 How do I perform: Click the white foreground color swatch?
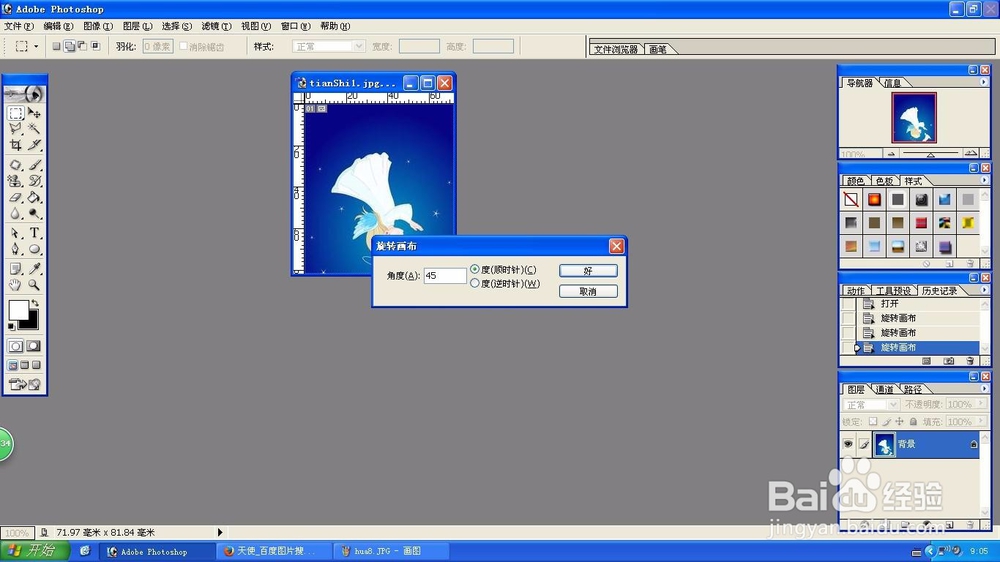[x=18, y=310]
